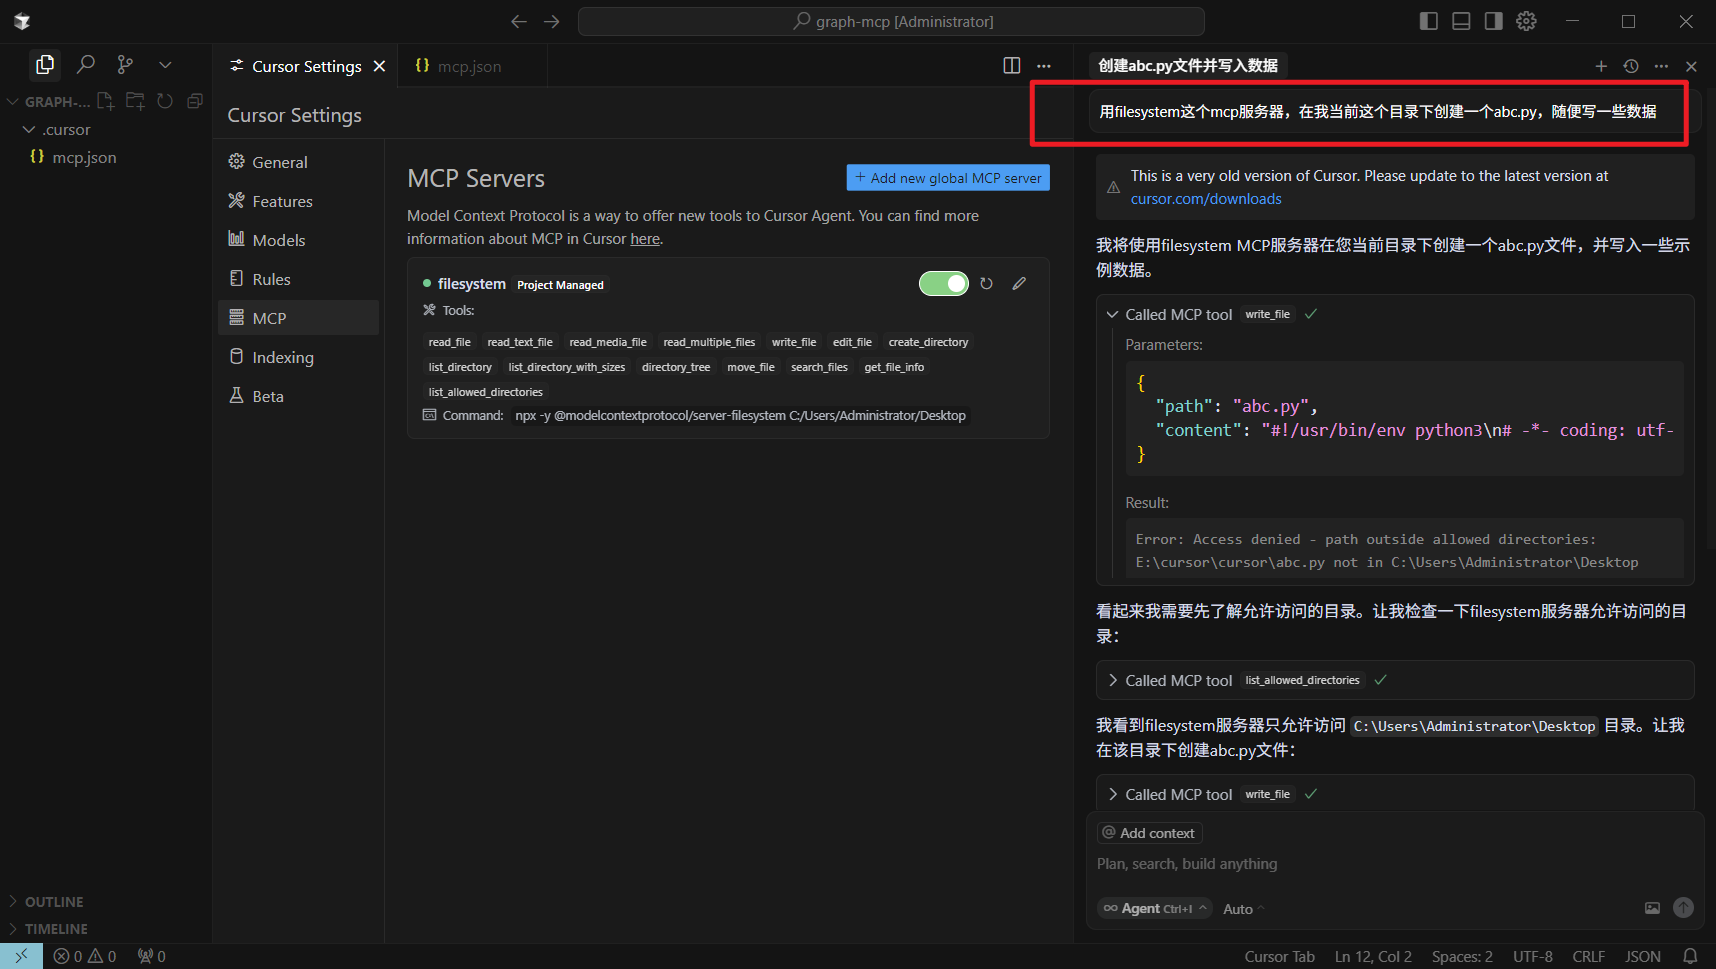The image size is (1716, 969).
Task: Click New File icon in explorer header
Action: point(106,101)
